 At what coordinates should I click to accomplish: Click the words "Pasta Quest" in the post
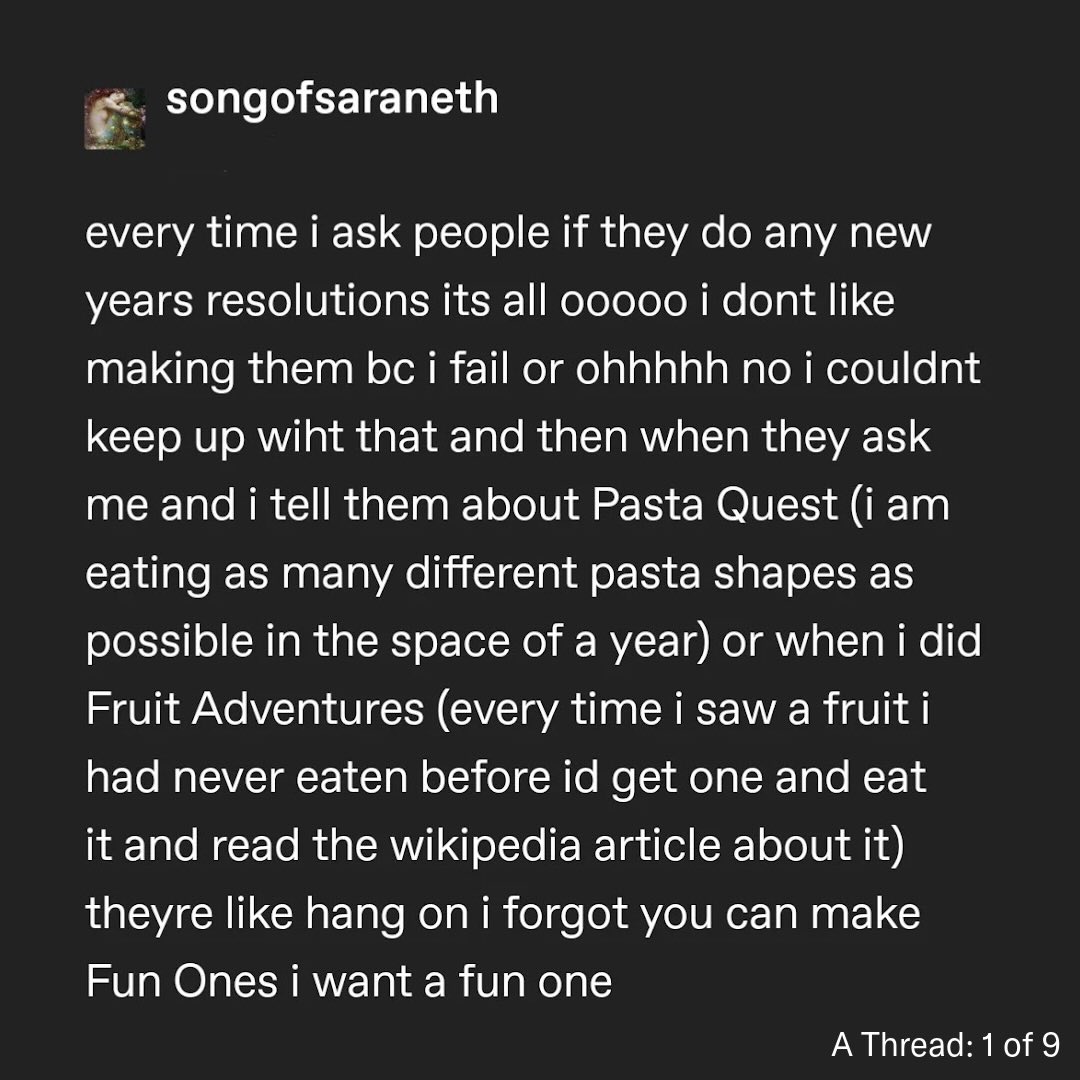point(714,506)
